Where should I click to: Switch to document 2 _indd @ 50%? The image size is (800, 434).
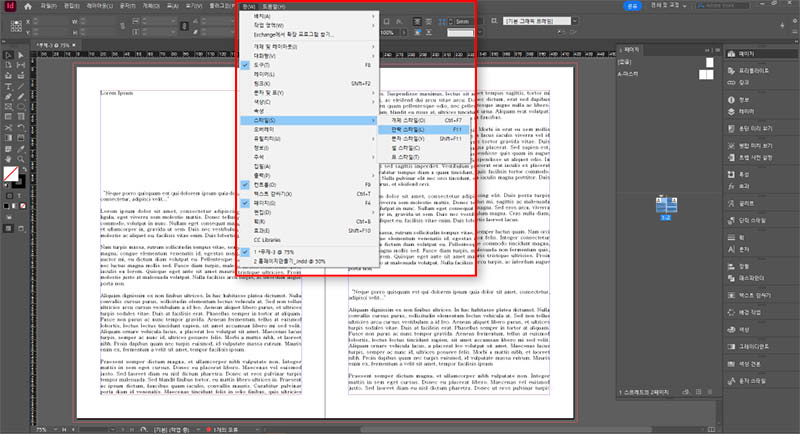click(309, 261)
